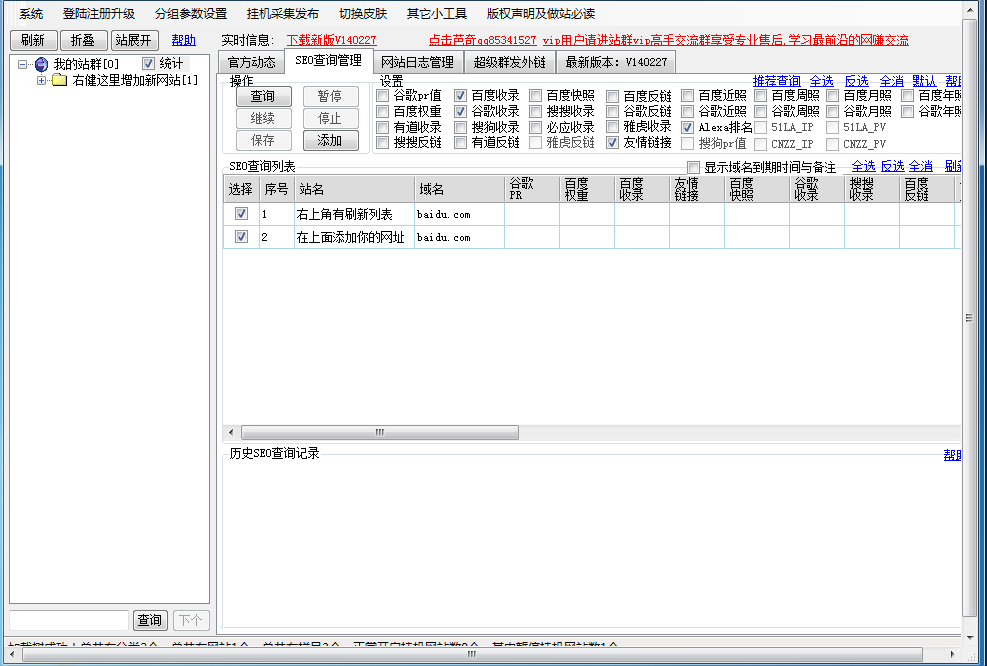The image size is (987, 666).
Task: Uncheck the 统计 checkbox in site tree
Action: click(x=149, y=64)
